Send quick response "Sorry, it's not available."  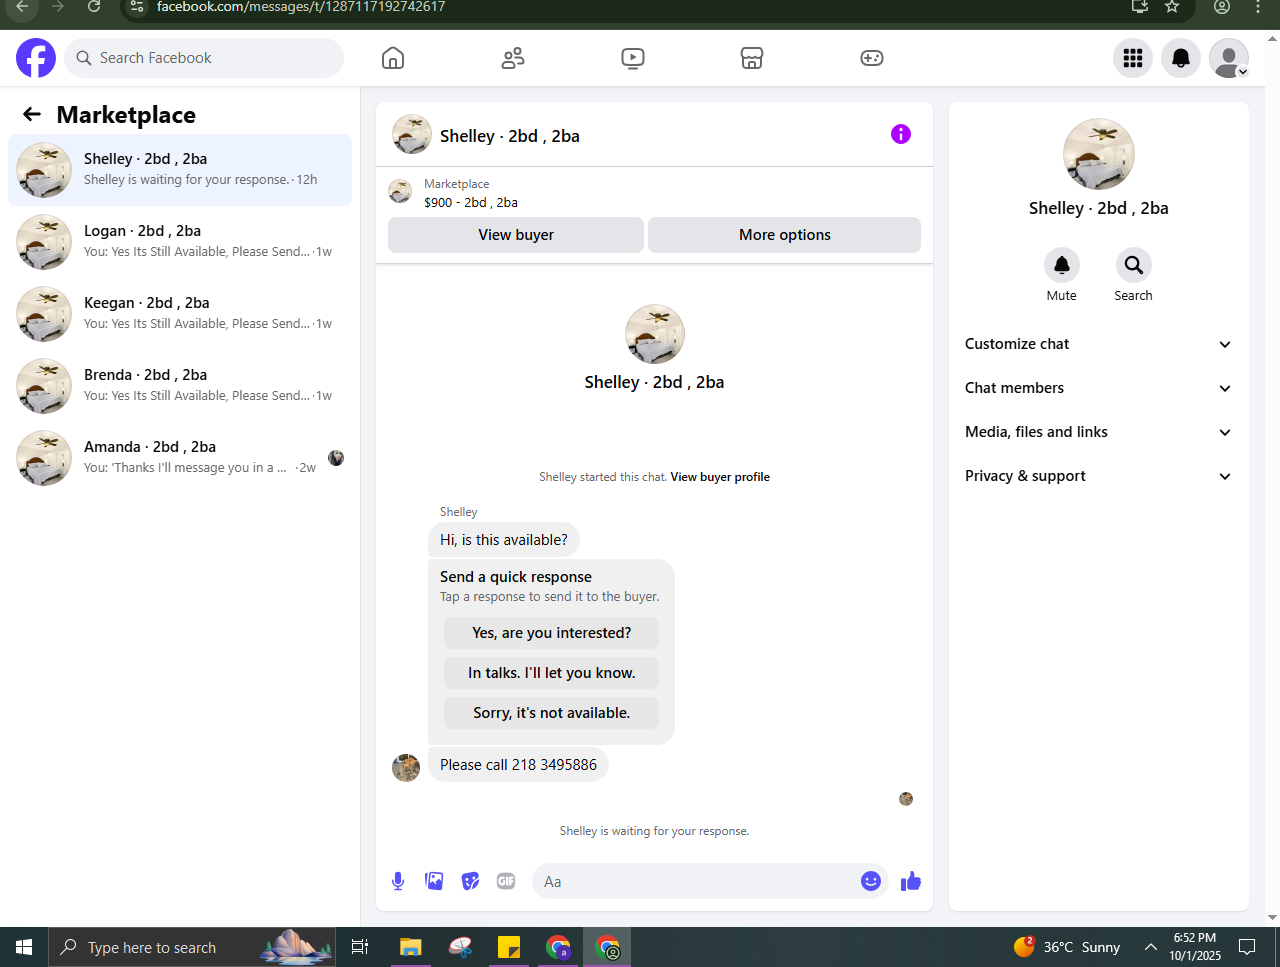(552, 713)
